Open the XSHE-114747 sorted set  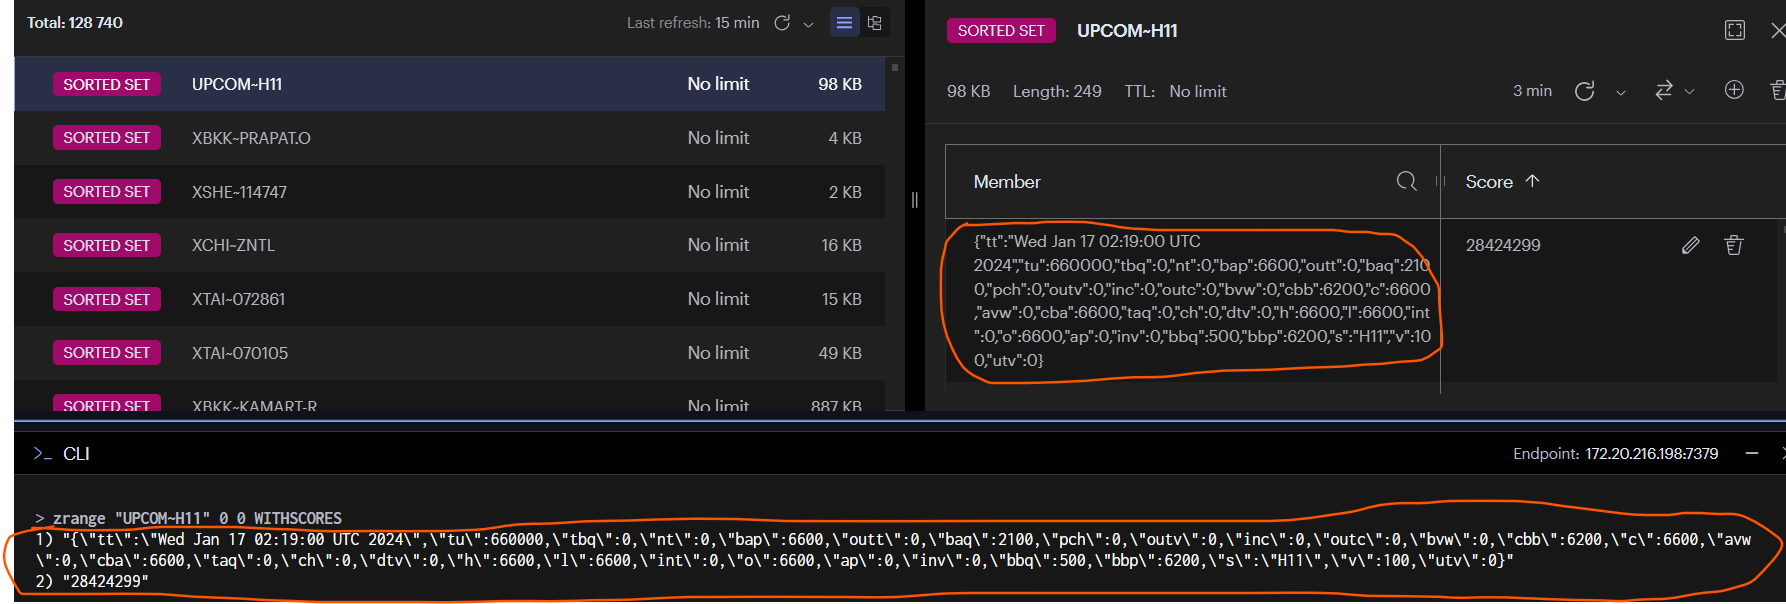239,192
